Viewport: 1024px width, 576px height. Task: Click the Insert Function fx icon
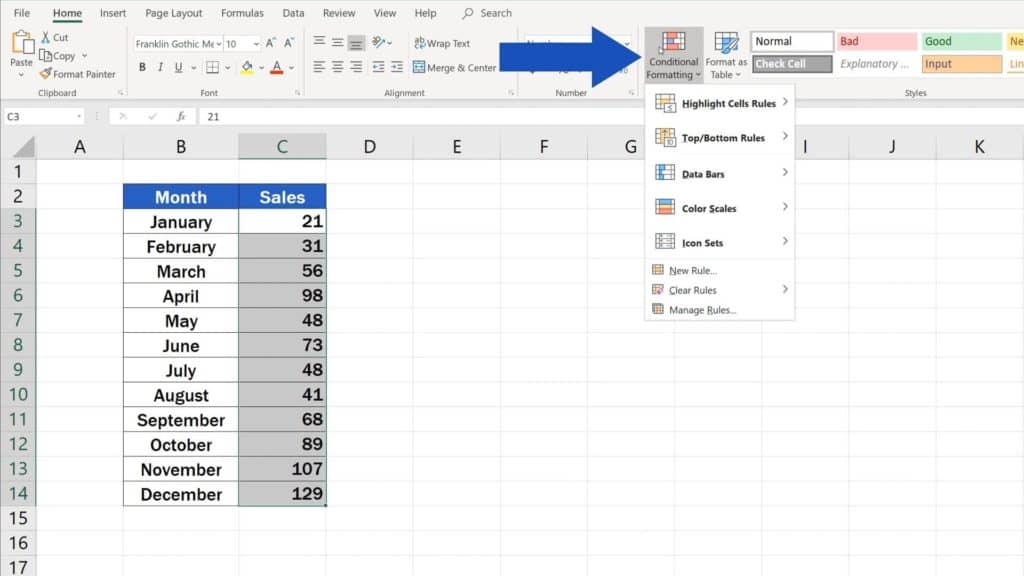click(x=181, y=116)
